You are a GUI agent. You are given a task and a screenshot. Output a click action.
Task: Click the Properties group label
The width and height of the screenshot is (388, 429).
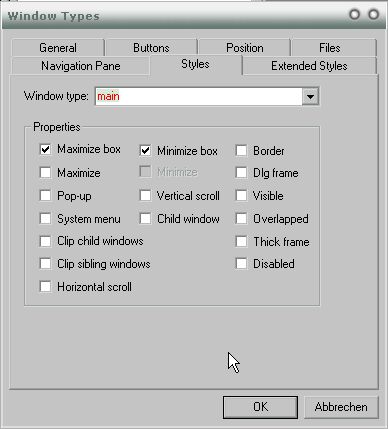(x=57, y=127)
